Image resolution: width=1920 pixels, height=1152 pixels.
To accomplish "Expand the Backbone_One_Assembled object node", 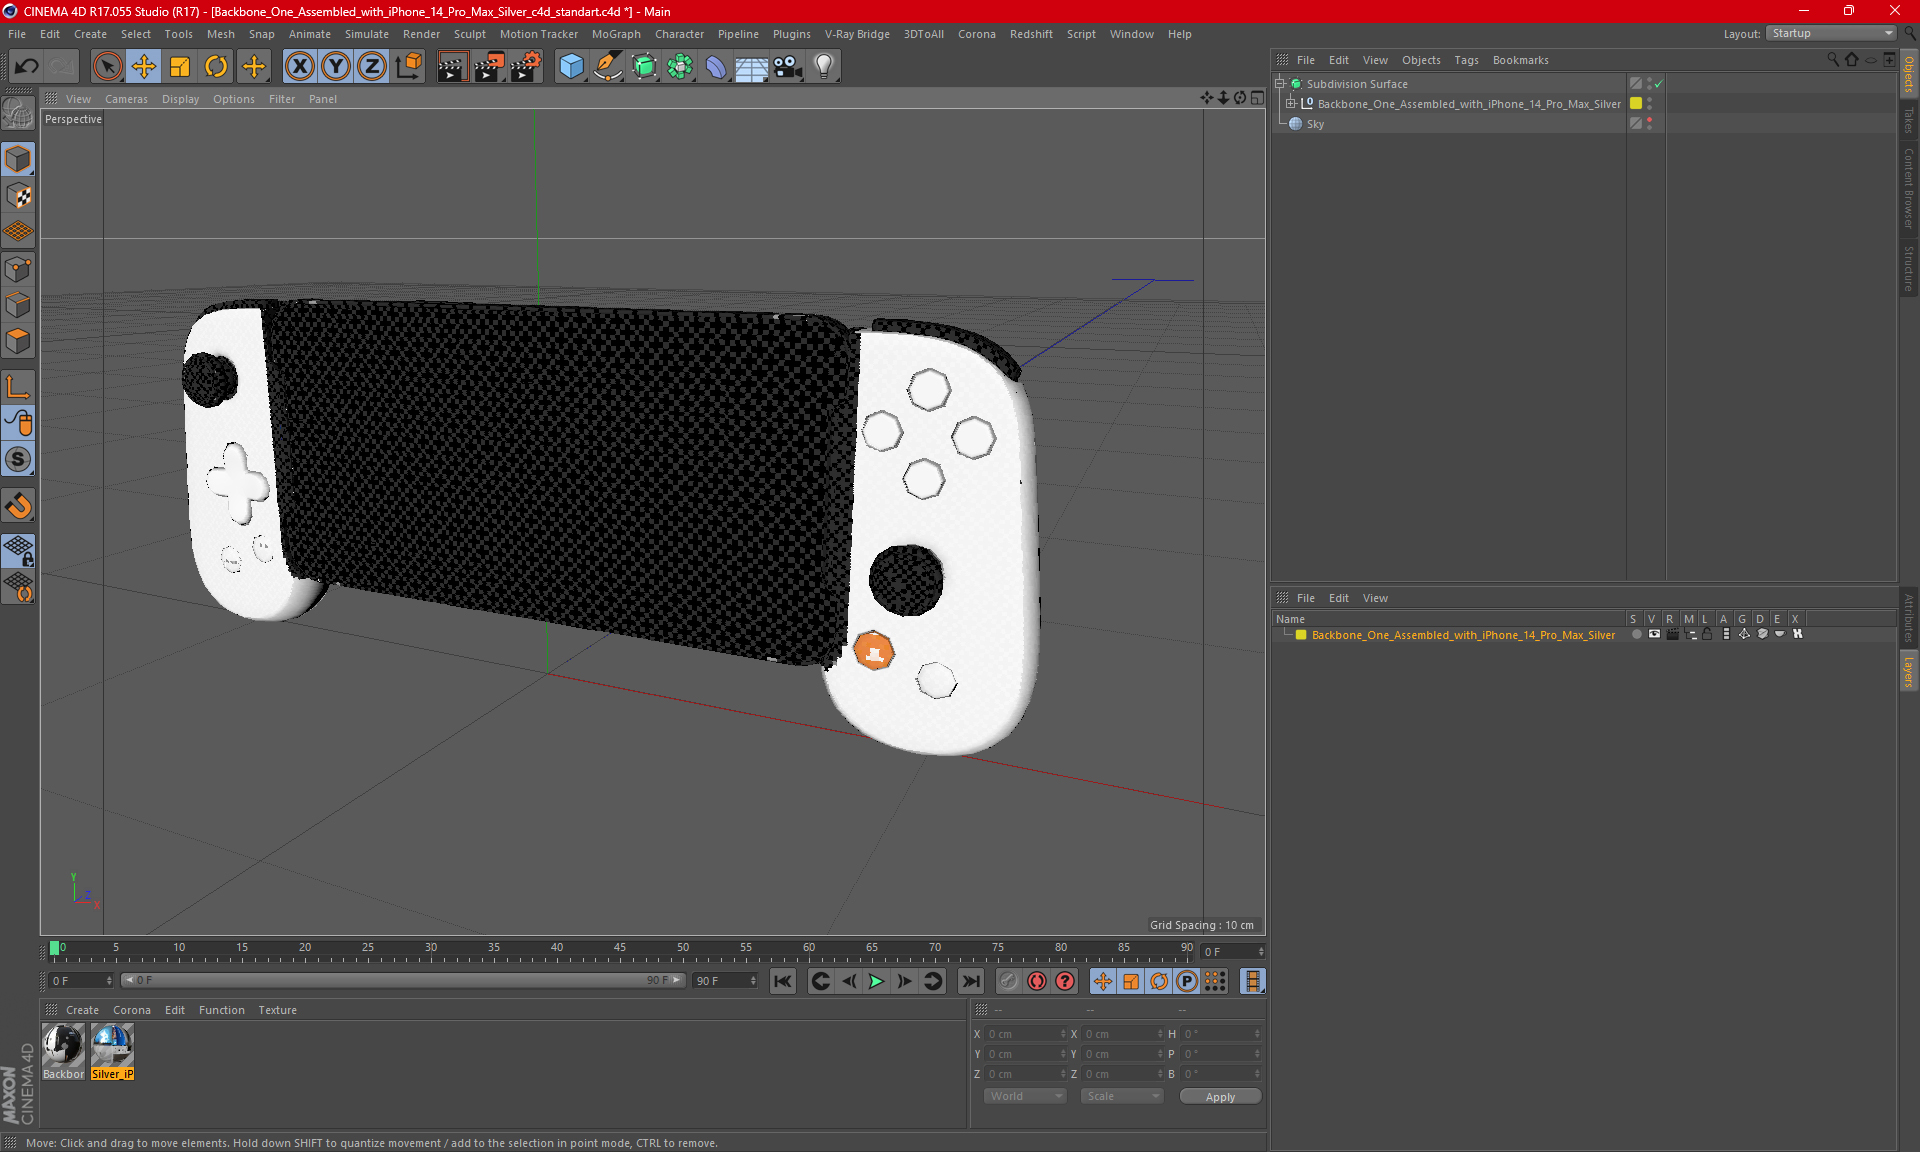I will [x=1291, y=104].
